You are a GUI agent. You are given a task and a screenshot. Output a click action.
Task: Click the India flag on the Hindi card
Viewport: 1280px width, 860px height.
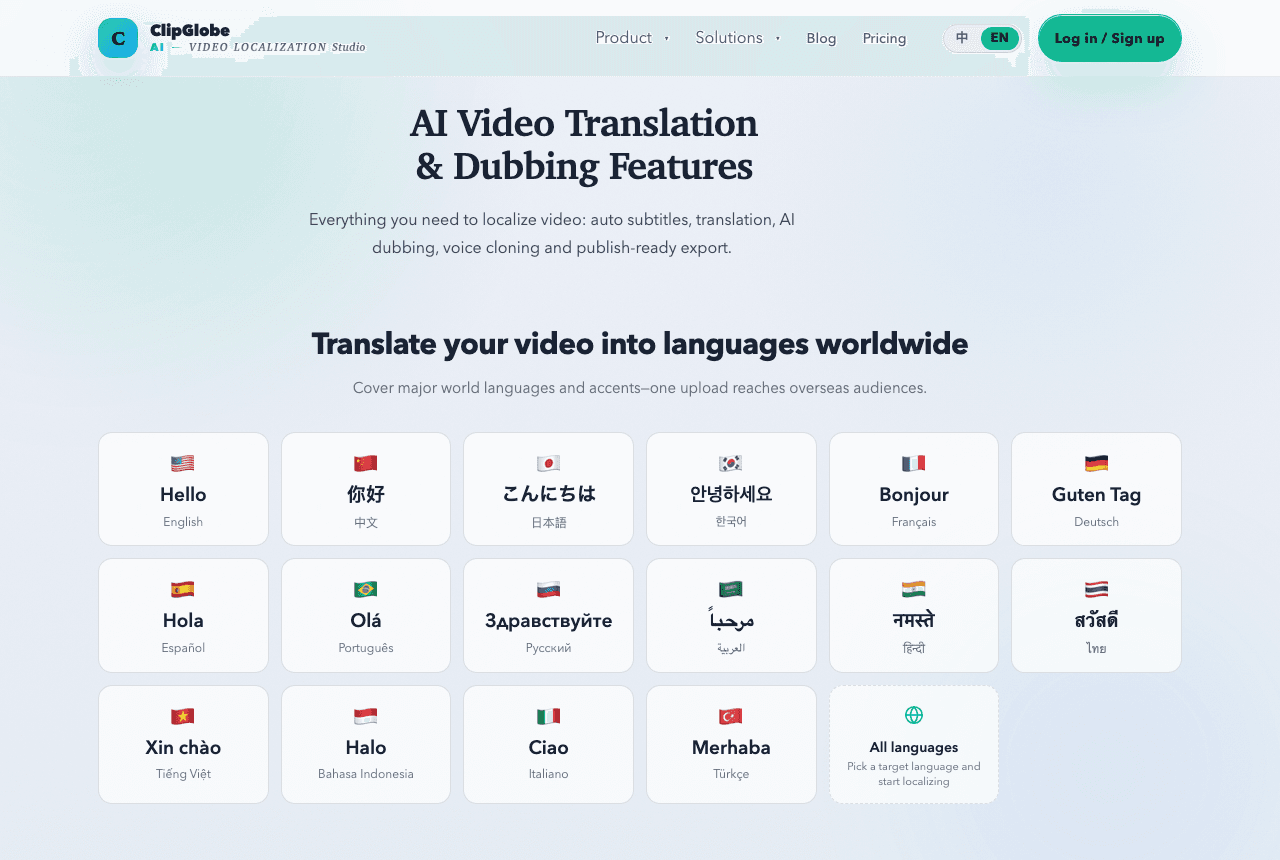click(914, 589)
